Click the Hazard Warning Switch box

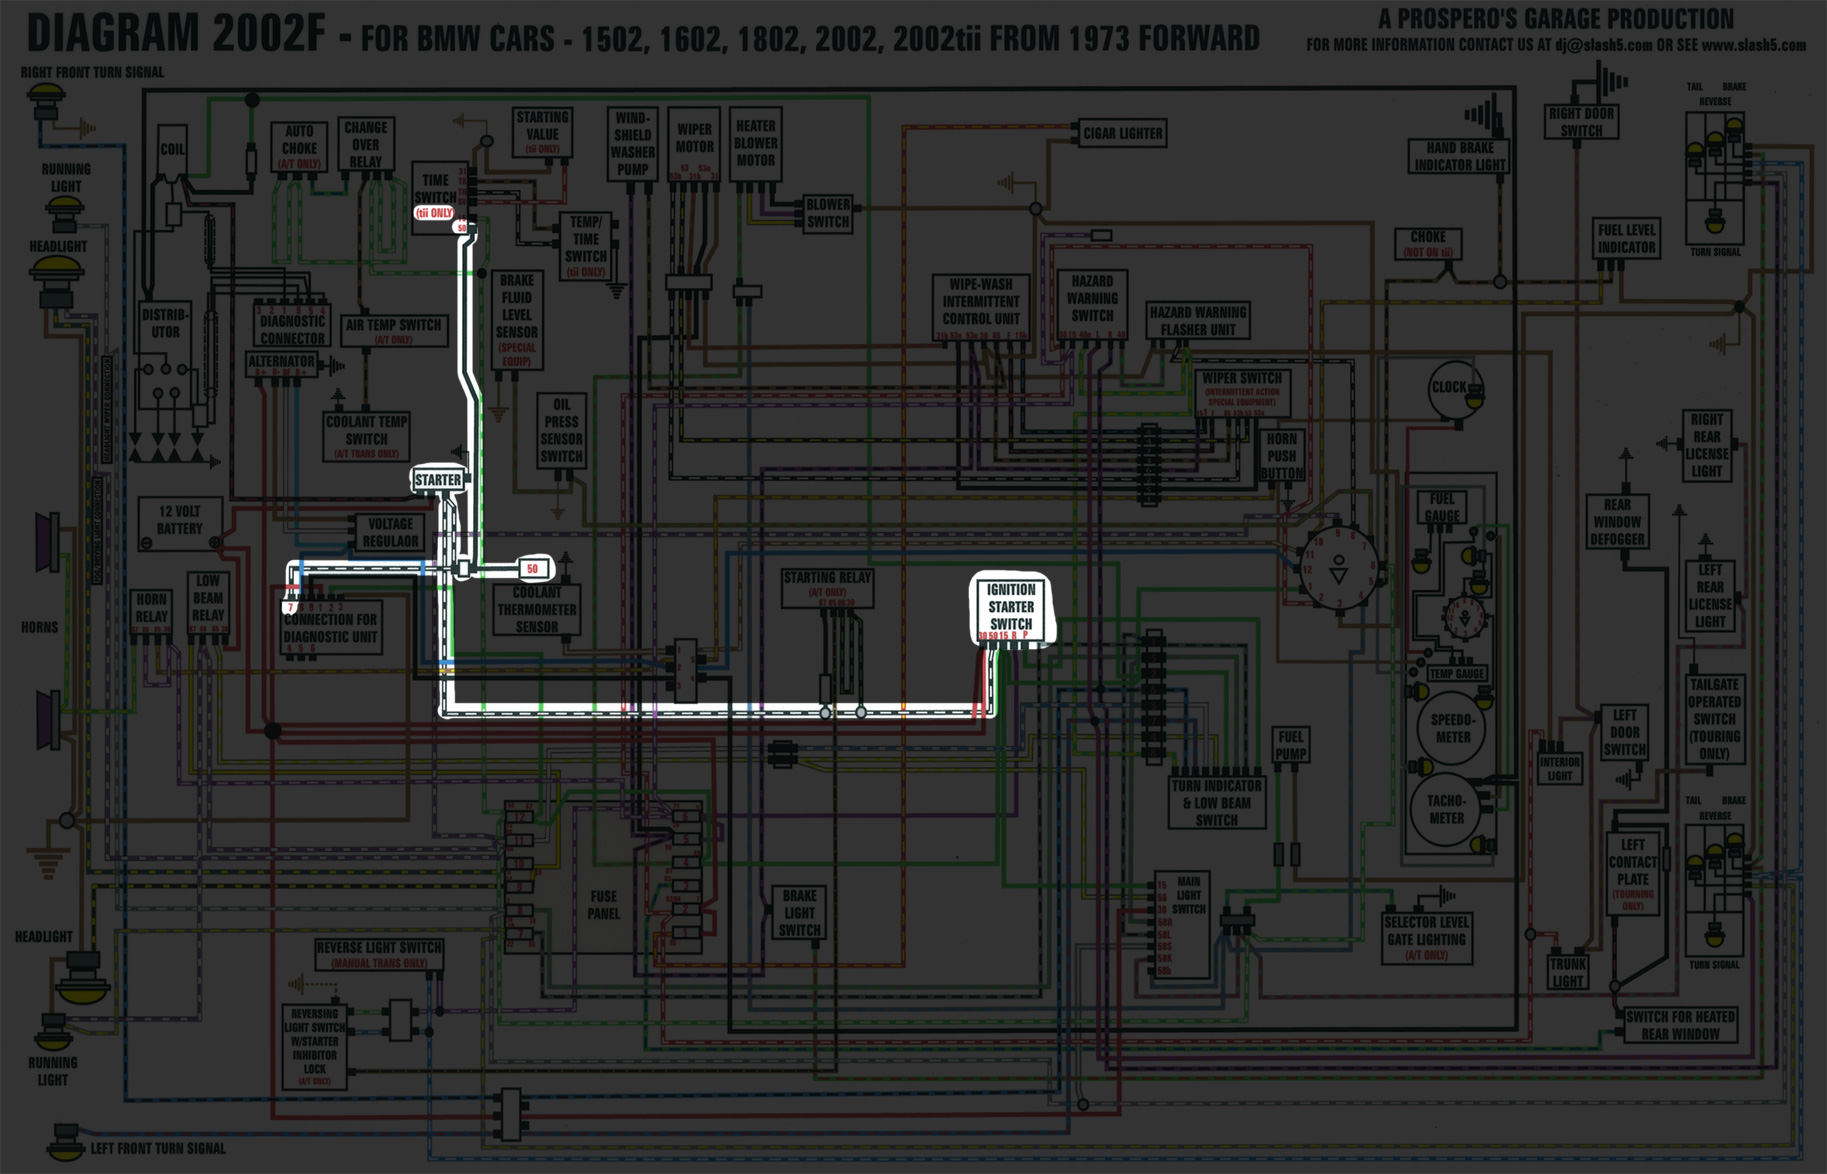(x=1092, y=300)
